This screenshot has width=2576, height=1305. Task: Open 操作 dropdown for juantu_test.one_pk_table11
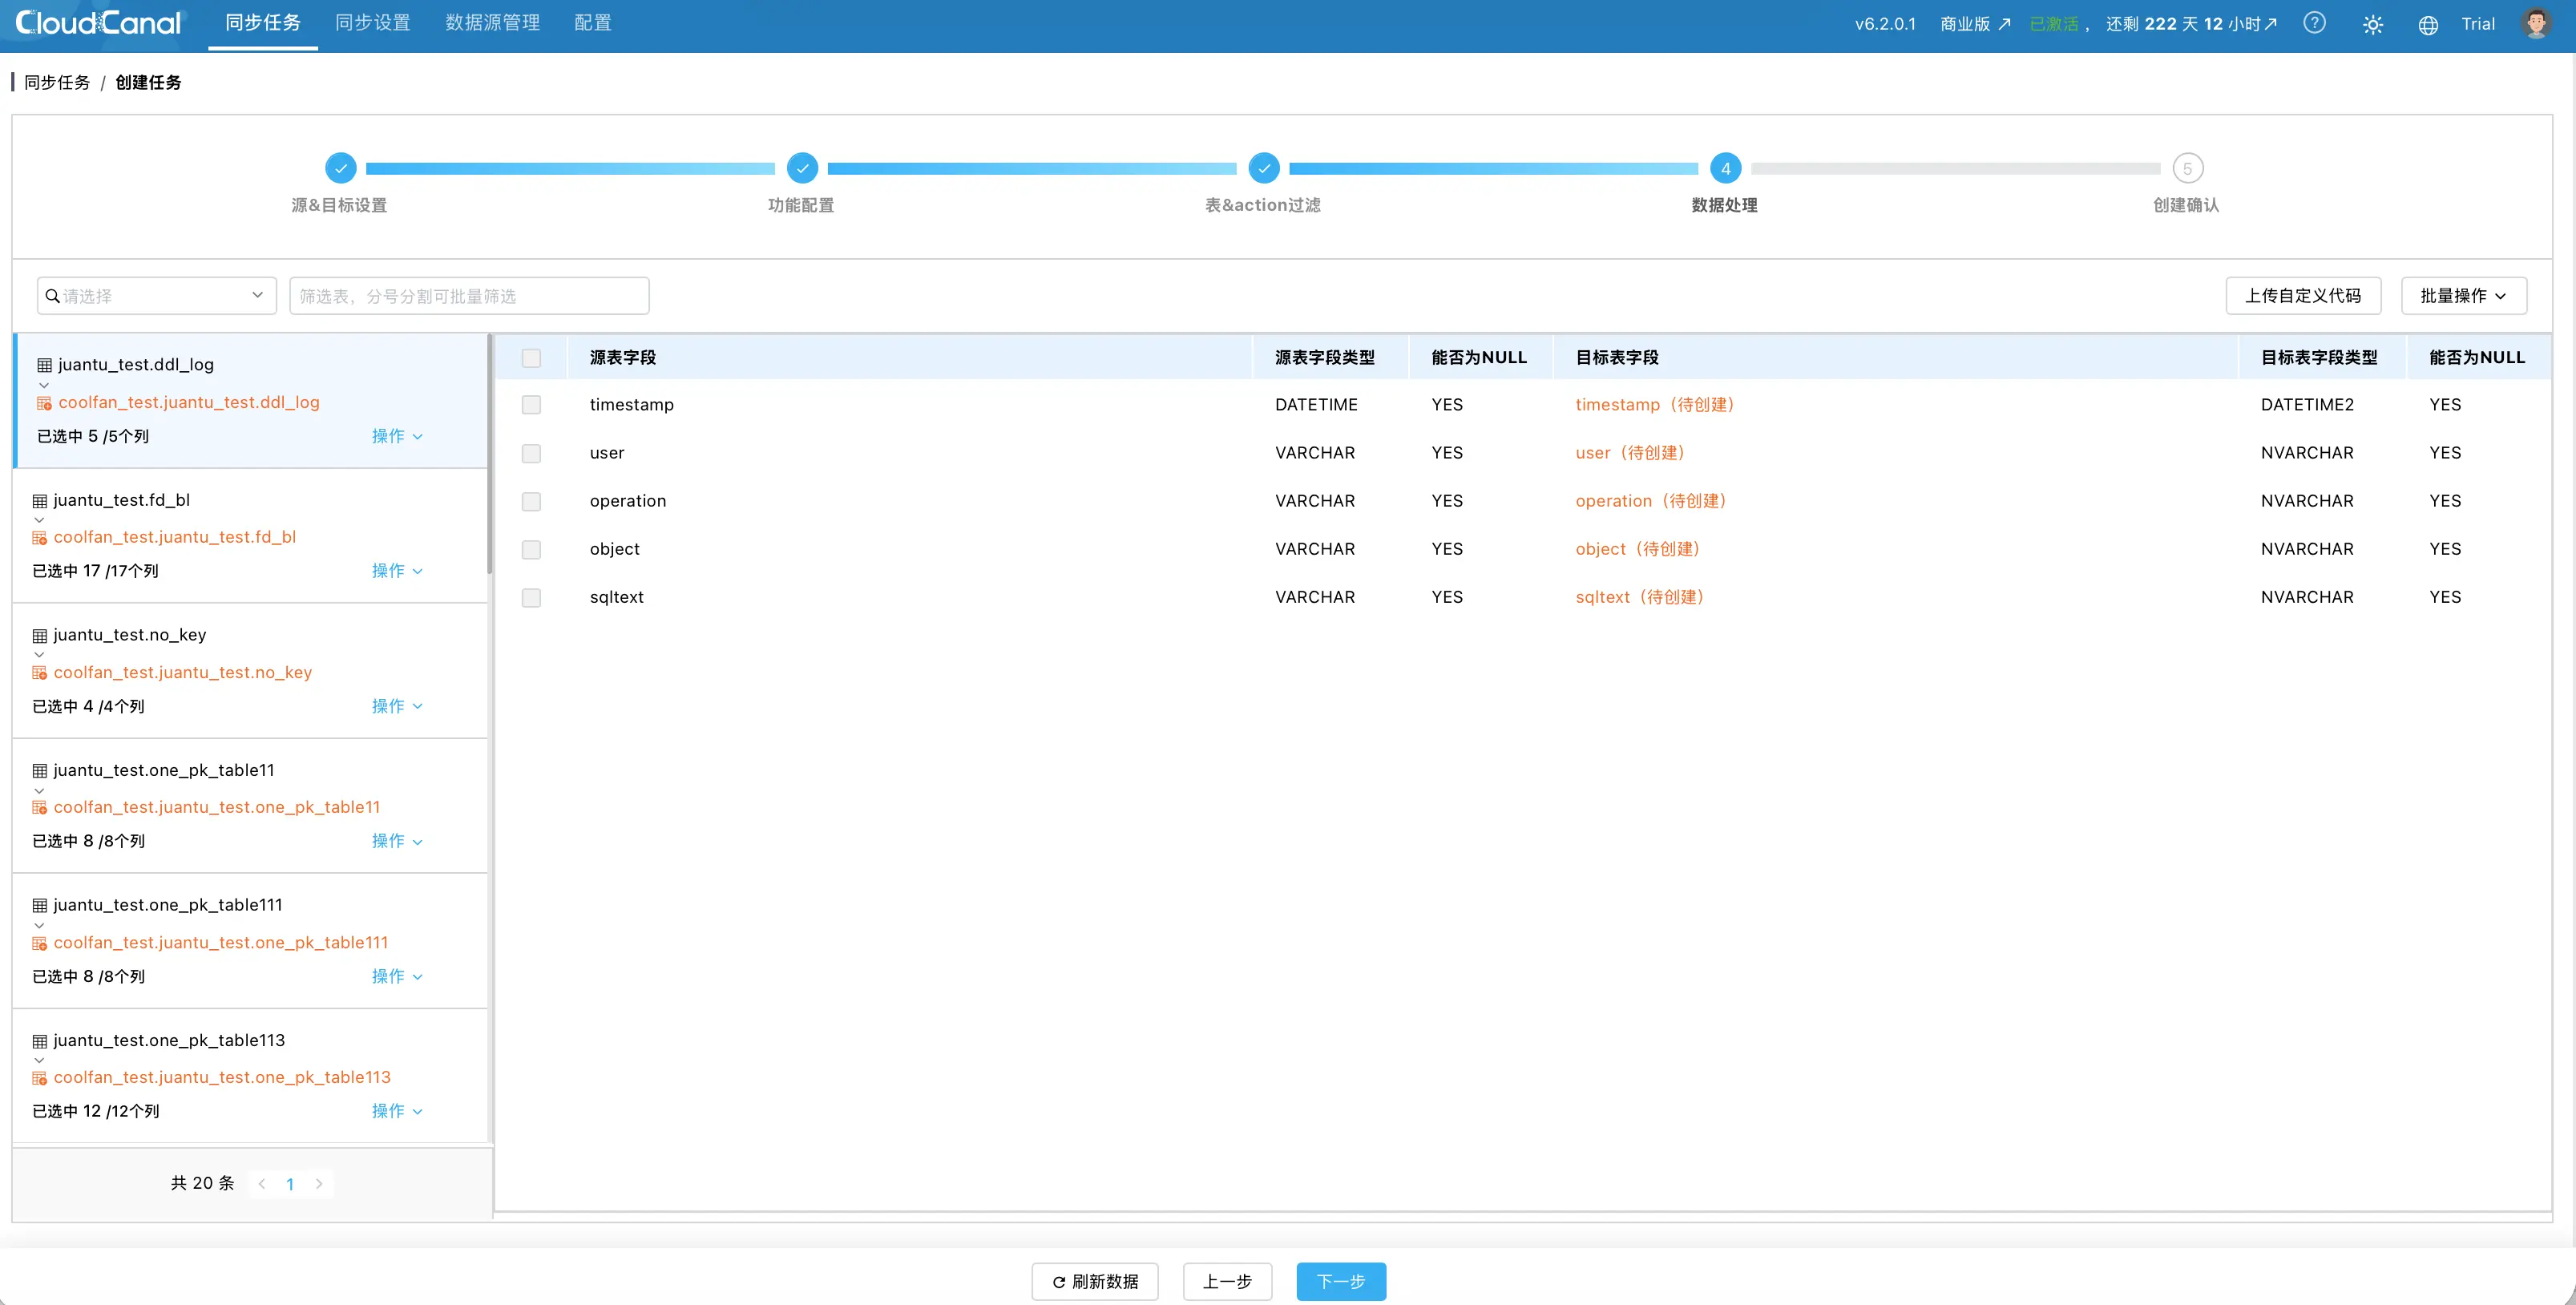(x=397, y=841)
